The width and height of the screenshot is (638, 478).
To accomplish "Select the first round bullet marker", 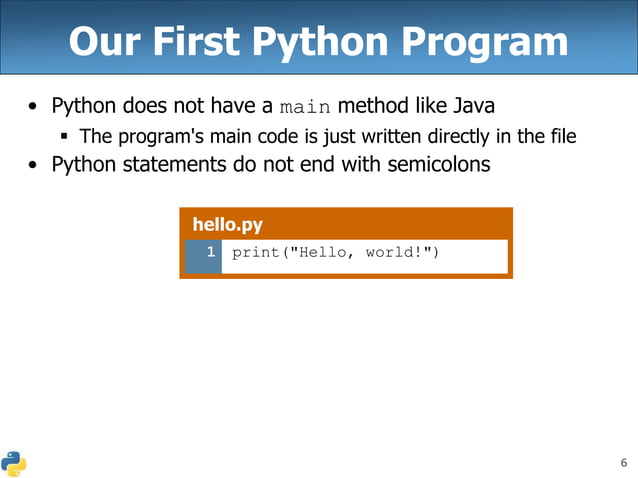I will [x=35, y=108].
